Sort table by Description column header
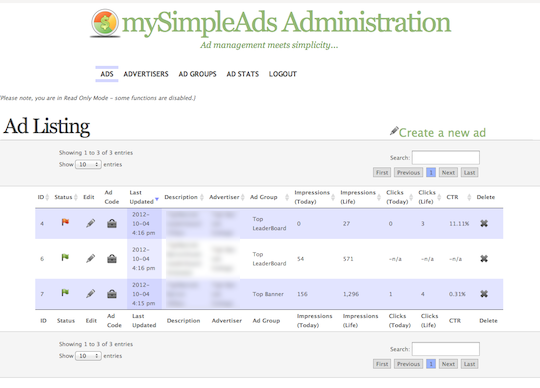Viewport: 540px width, 388px height. [x=184, y=197]
